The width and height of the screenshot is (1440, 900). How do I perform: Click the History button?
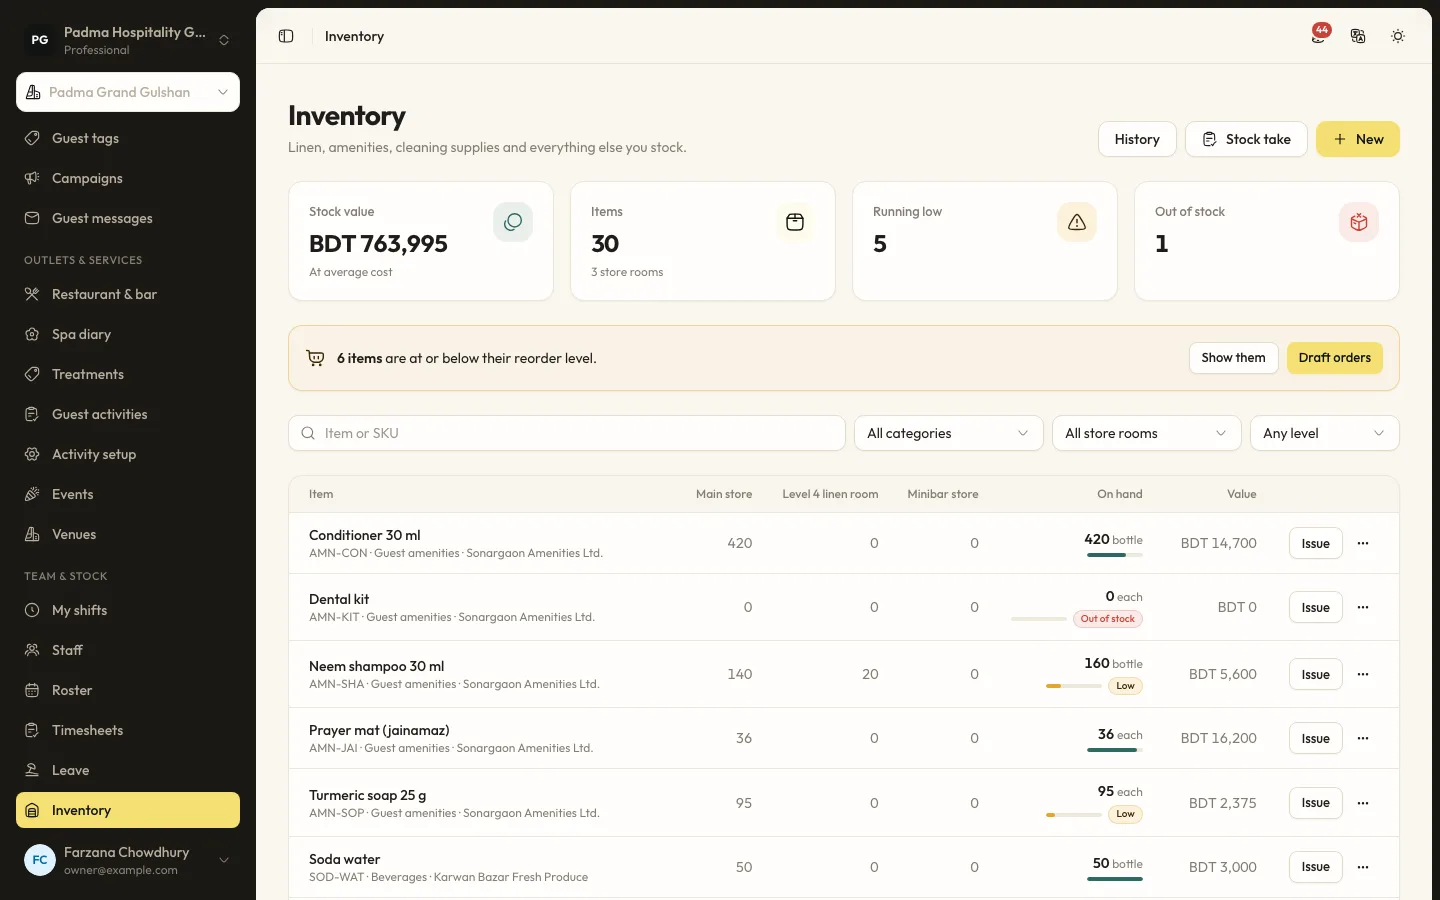coord(1137,139)
